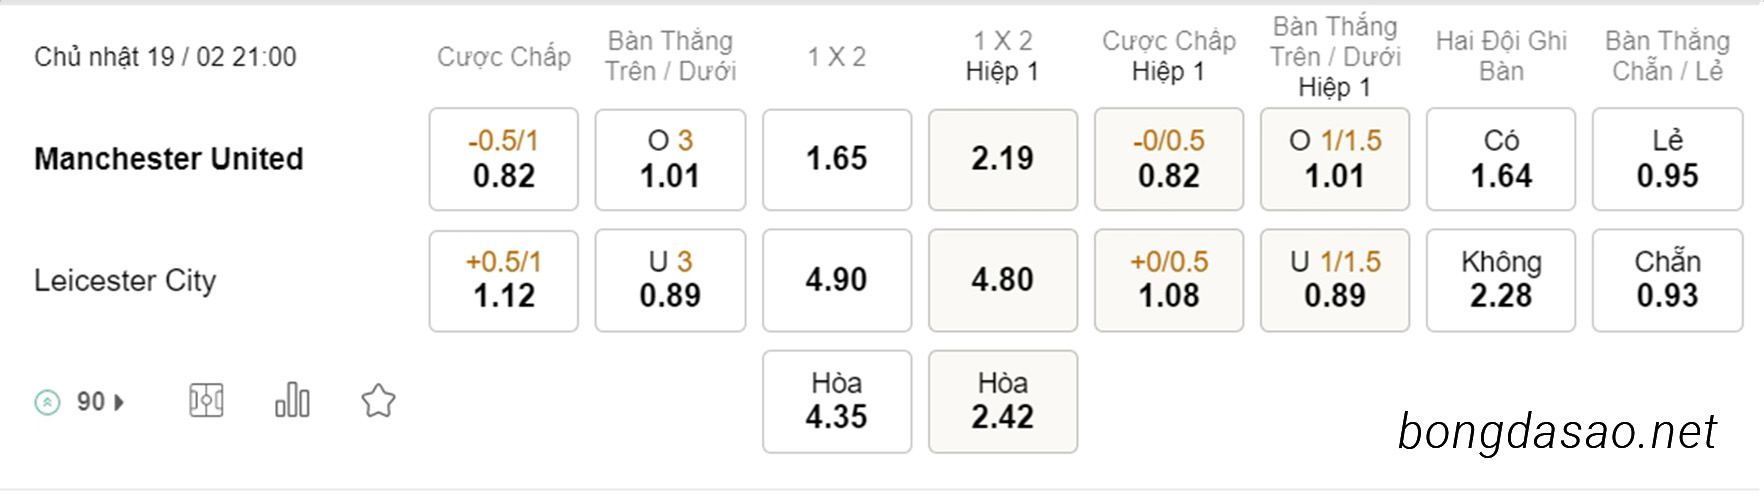Viewport: 1764px width, 498px height.
Task: Select both teams score Không 2.28
Action: (1501, 280)
